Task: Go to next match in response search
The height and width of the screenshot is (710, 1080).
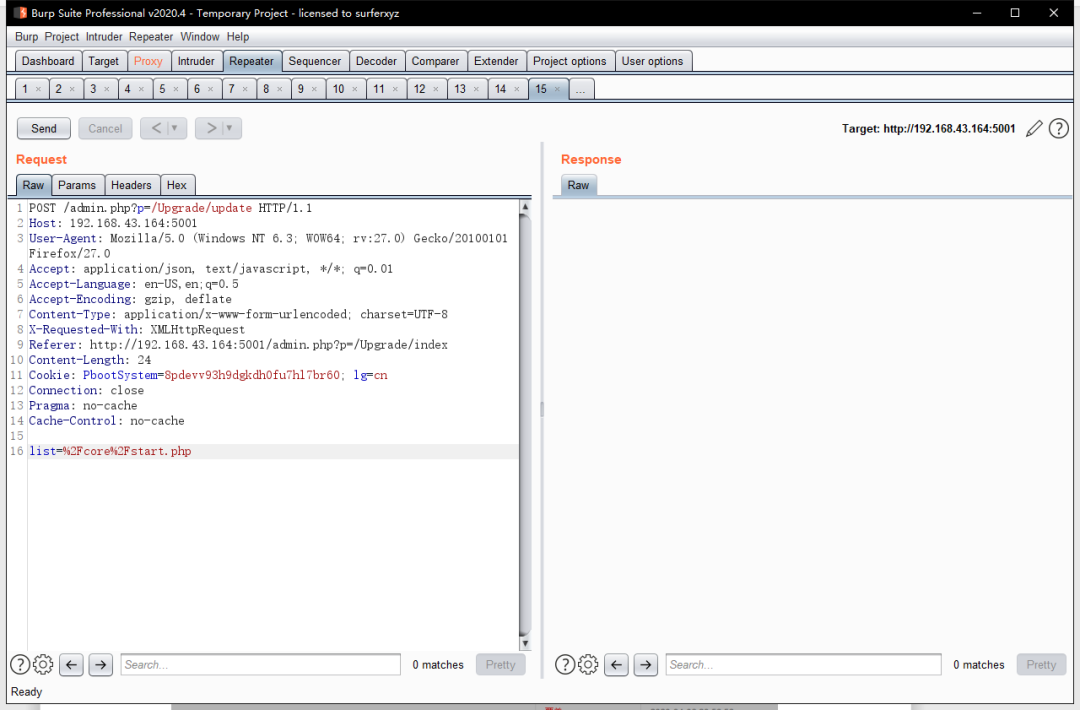Action: click(646, 665)
